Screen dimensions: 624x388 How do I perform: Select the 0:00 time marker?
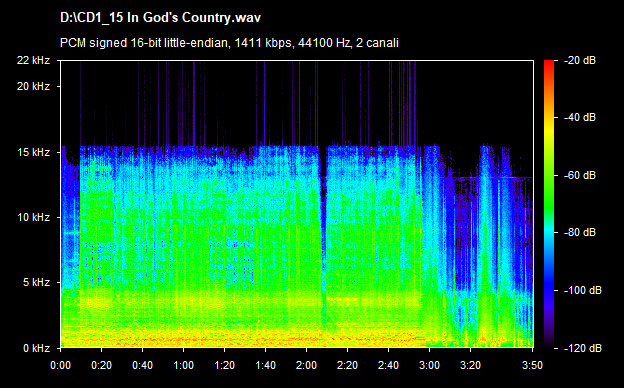pyautogui.click(x=60, y=365)
